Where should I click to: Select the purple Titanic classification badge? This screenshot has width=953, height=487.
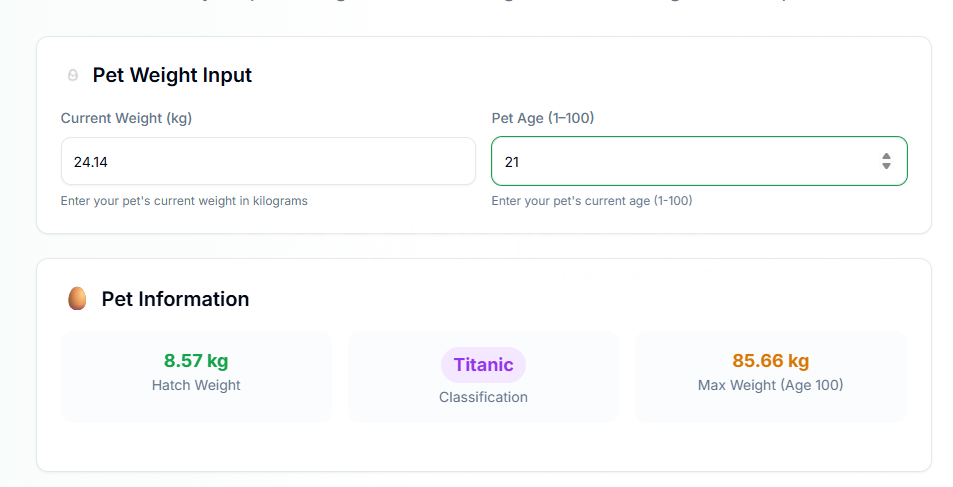(x=483, y=365)
